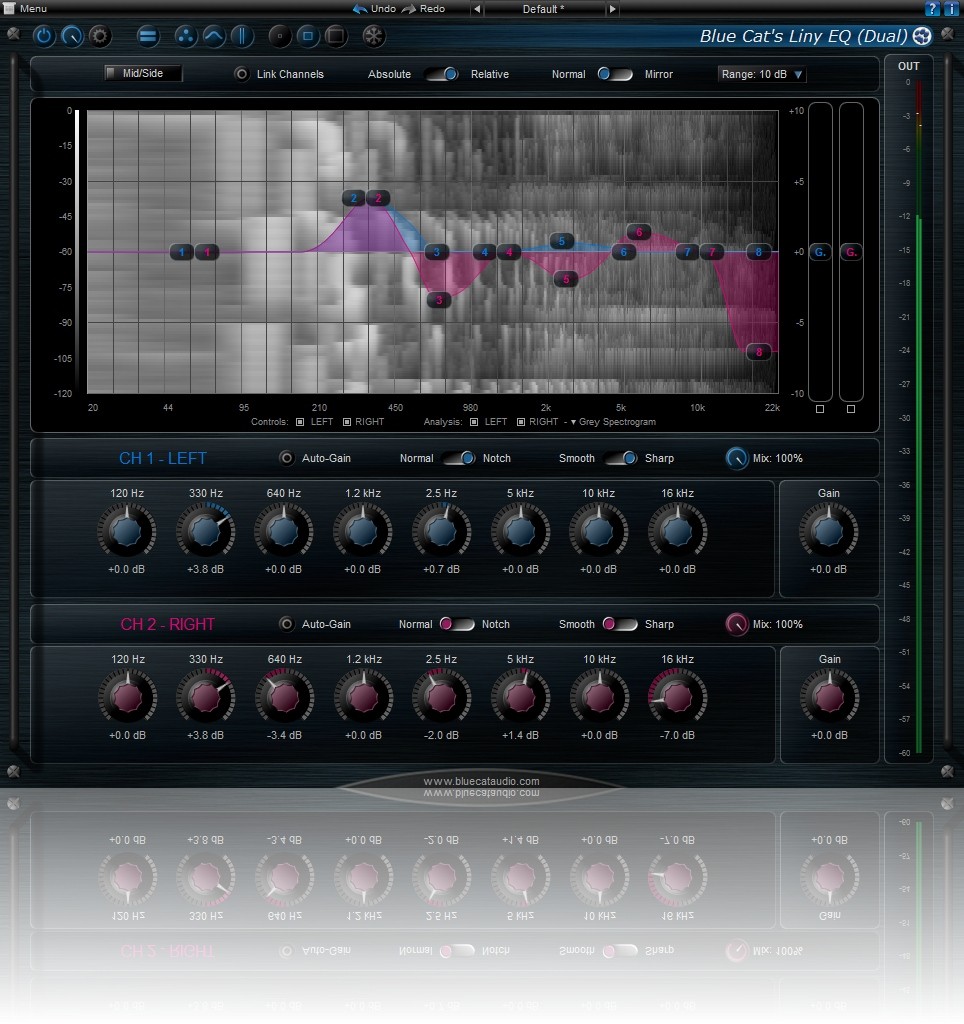
Task: Select blue band 1 handle on graph
Action: click(182, 252)
